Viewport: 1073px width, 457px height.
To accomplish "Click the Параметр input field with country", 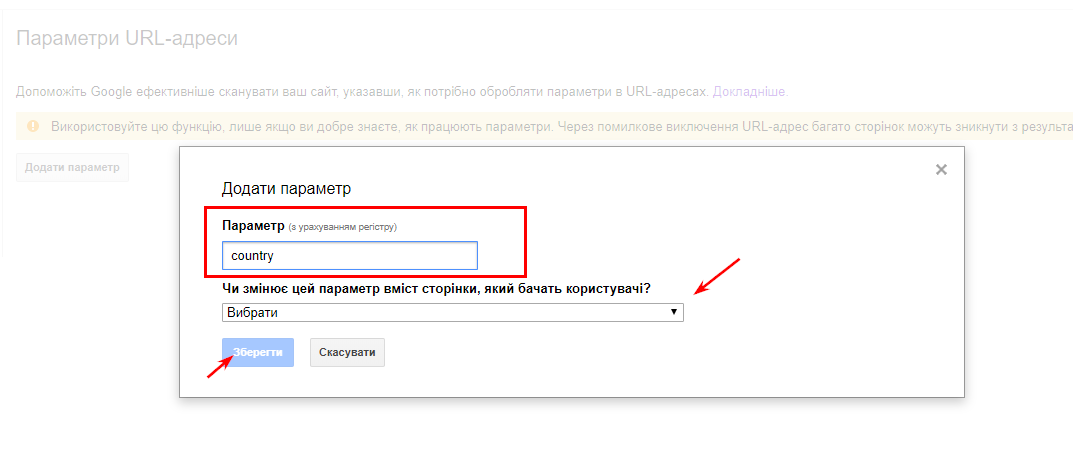I will pyautogui.click(x=350, y=256).
